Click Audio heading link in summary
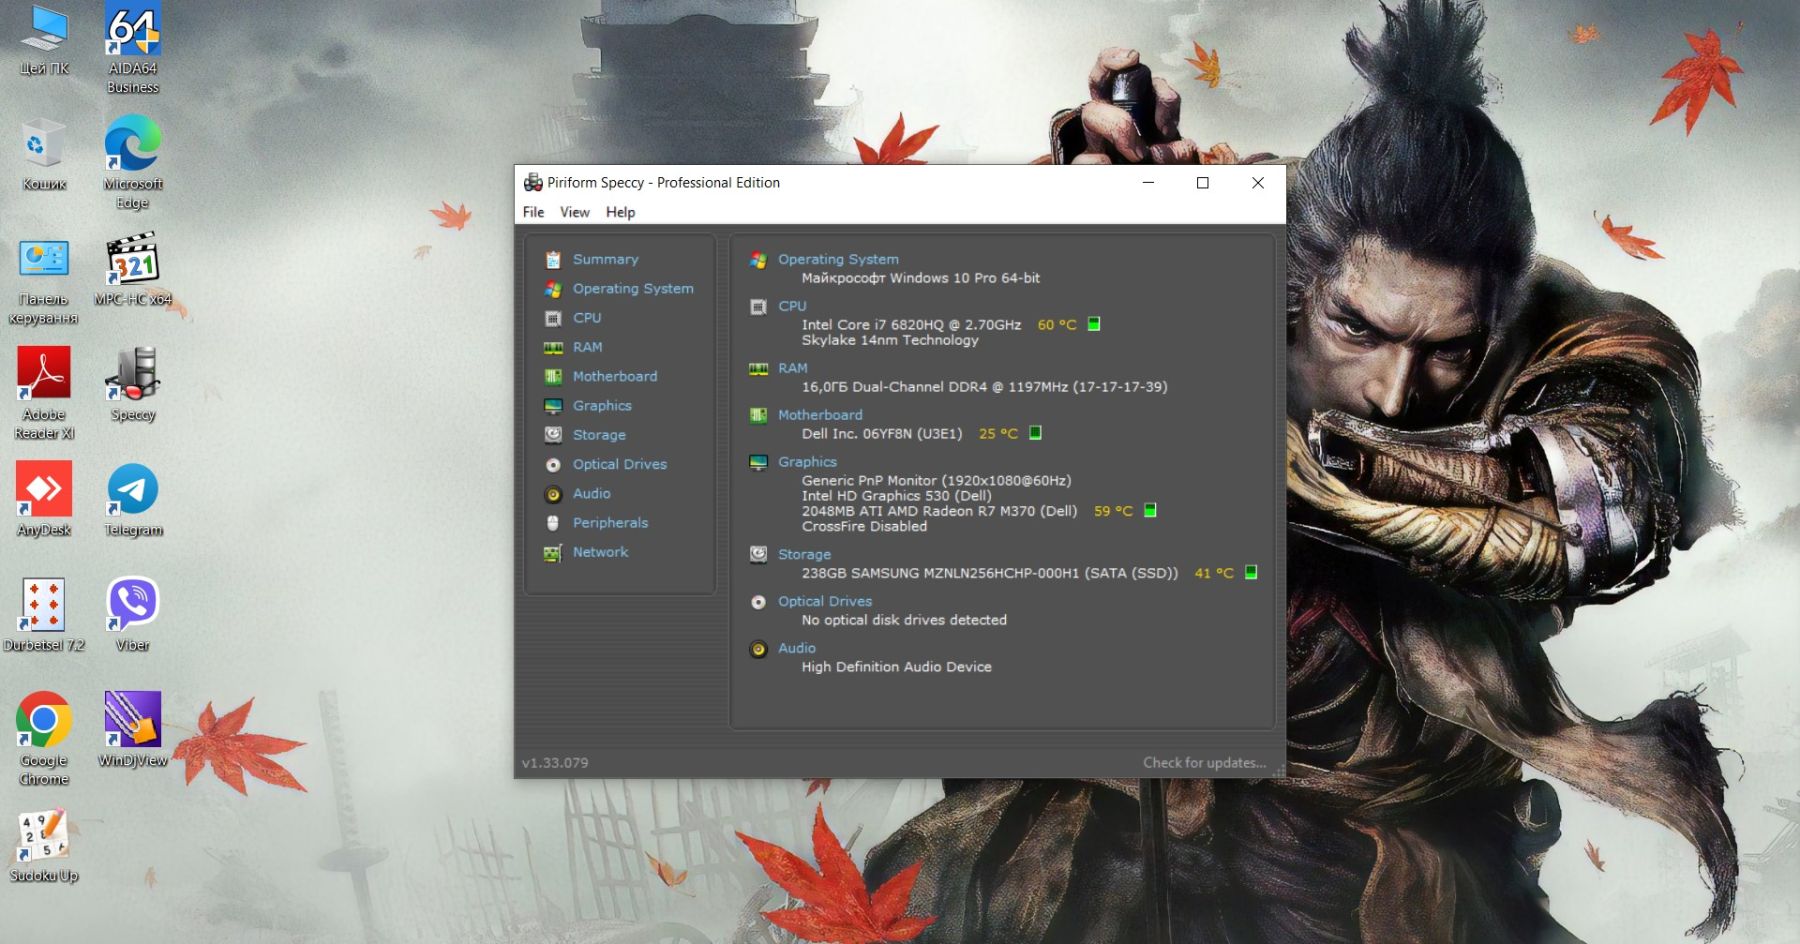Image resolution: width=1800 pixels, height=944 pixels. [797, 648]
